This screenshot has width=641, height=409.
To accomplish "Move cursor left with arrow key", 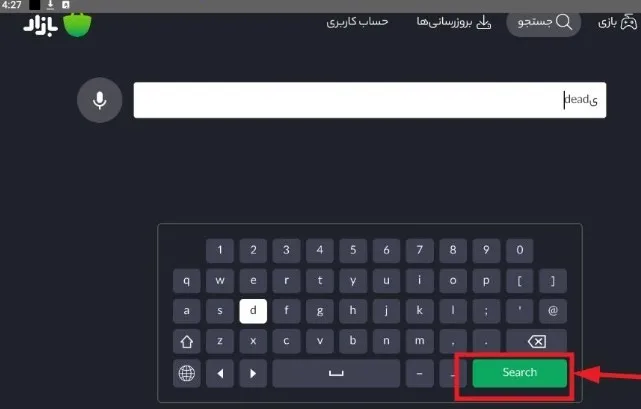I will tap(220, 373).
